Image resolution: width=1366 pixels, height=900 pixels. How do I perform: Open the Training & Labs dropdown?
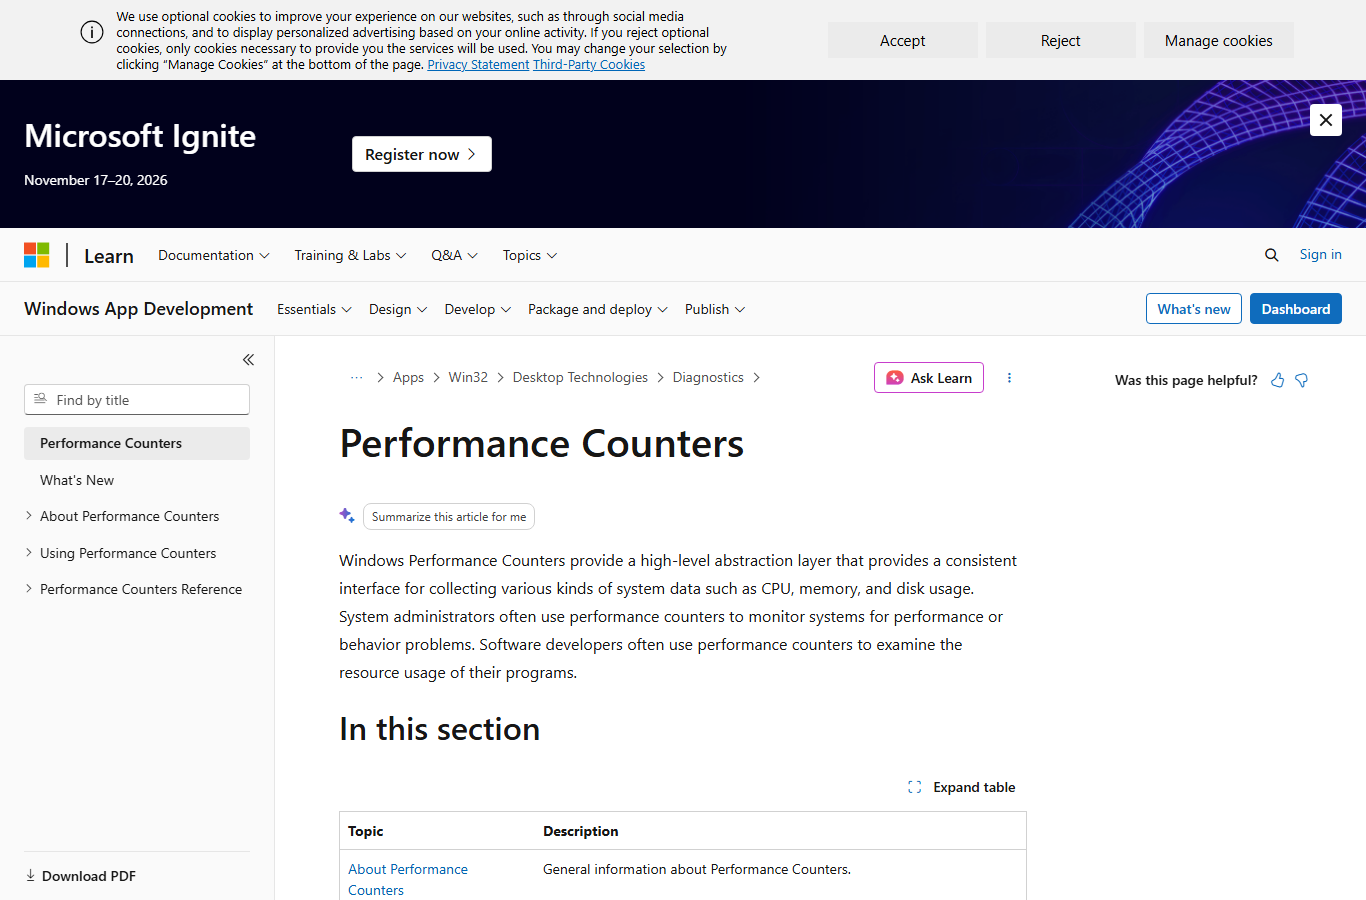(x=350, y=255)
